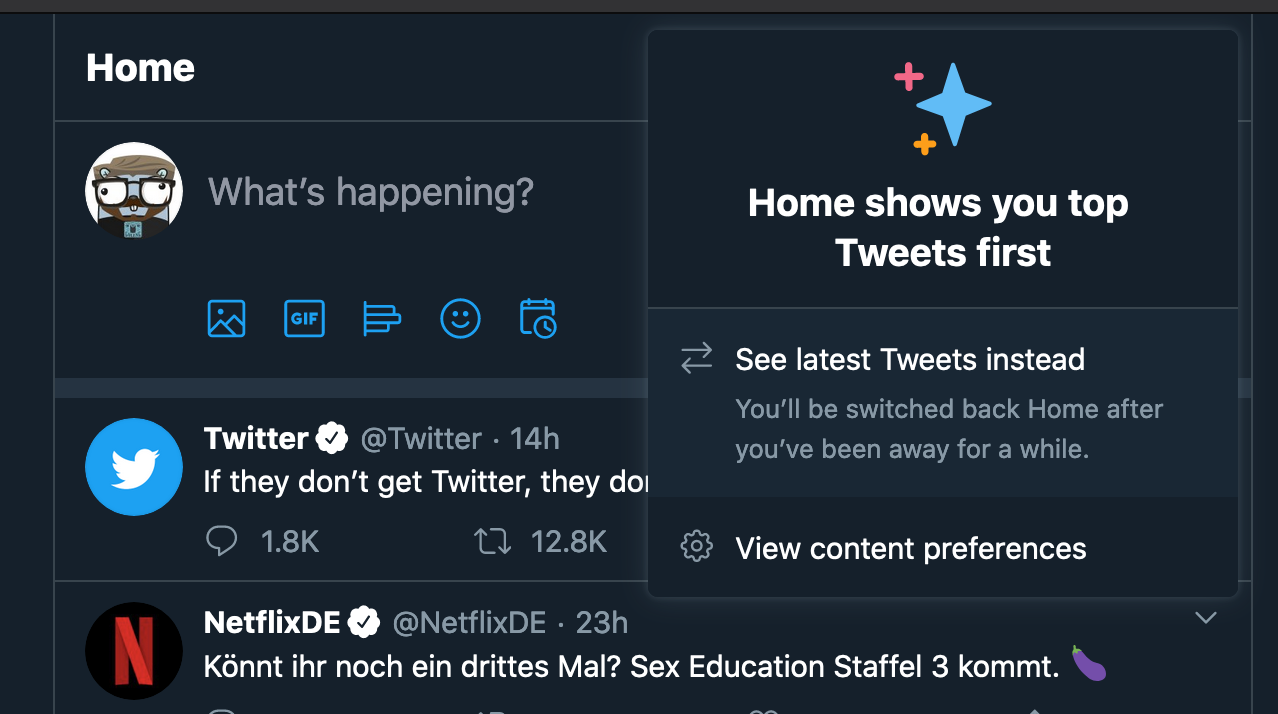Screen dimensions: 1278x714
Task: Switch to See latest Tweets instead
Action: click(x=943, y=402)
